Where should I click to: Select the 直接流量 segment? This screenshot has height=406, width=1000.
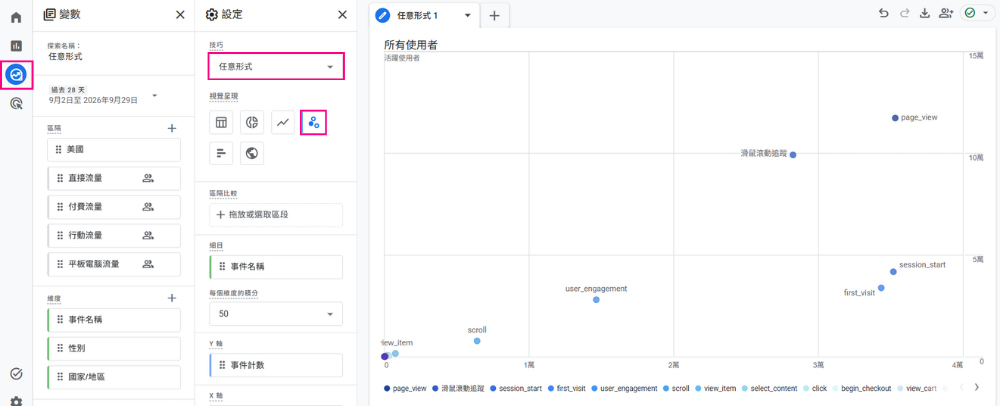tap(114, 178)
